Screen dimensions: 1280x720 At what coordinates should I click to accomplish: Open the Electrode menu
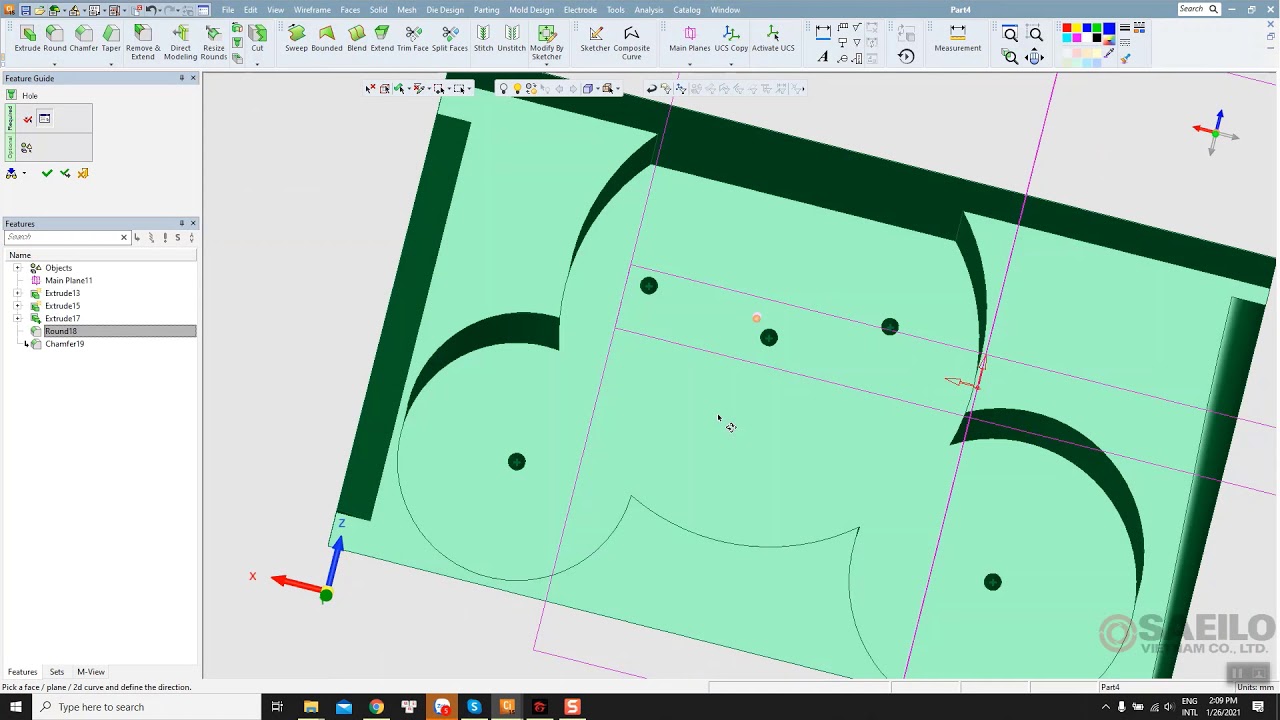pos(580,10)
